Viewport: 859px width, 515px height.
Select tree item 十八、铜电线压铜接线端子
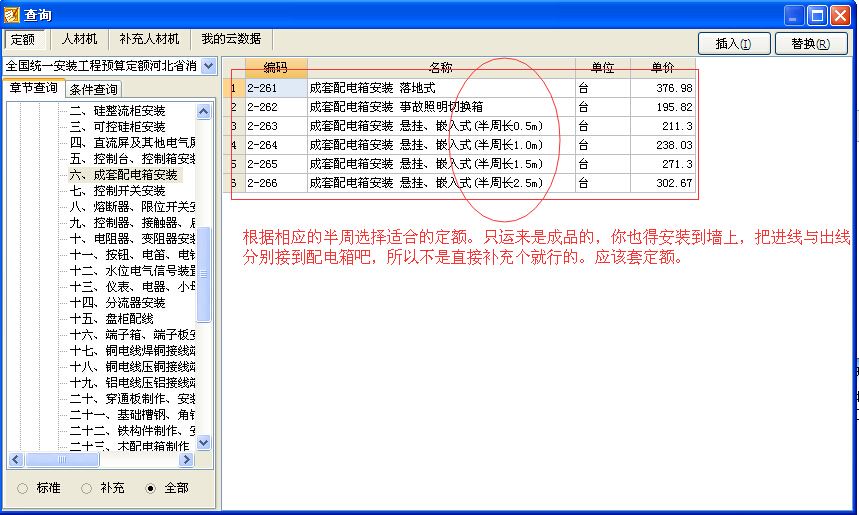pyautogui.click(x=132, y=366)
